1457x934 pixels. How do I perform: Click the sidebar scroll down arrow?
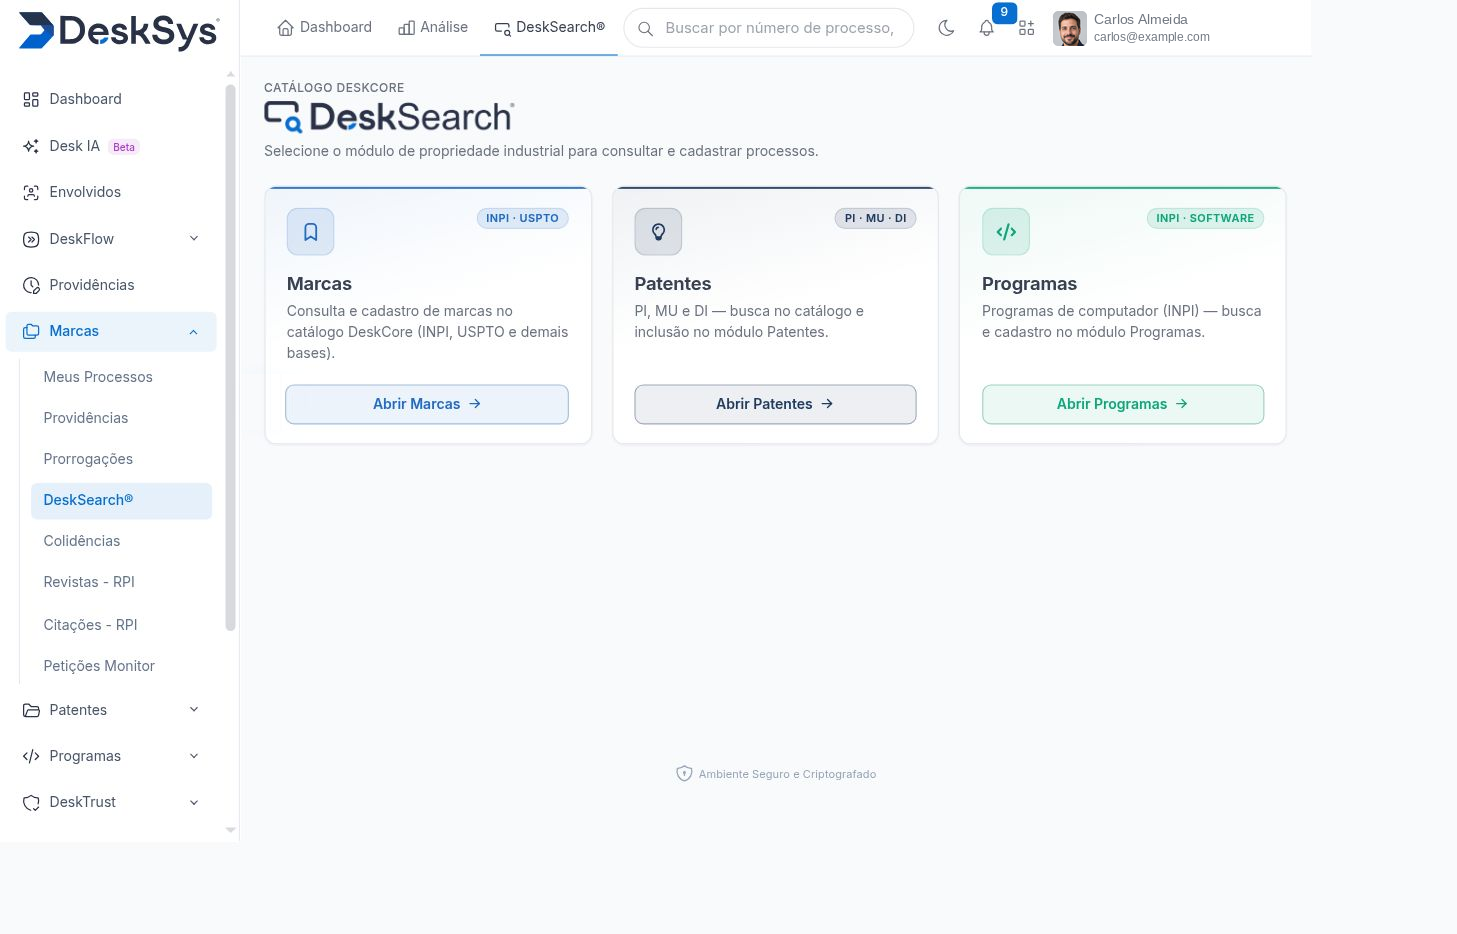[x=230, y=830]
